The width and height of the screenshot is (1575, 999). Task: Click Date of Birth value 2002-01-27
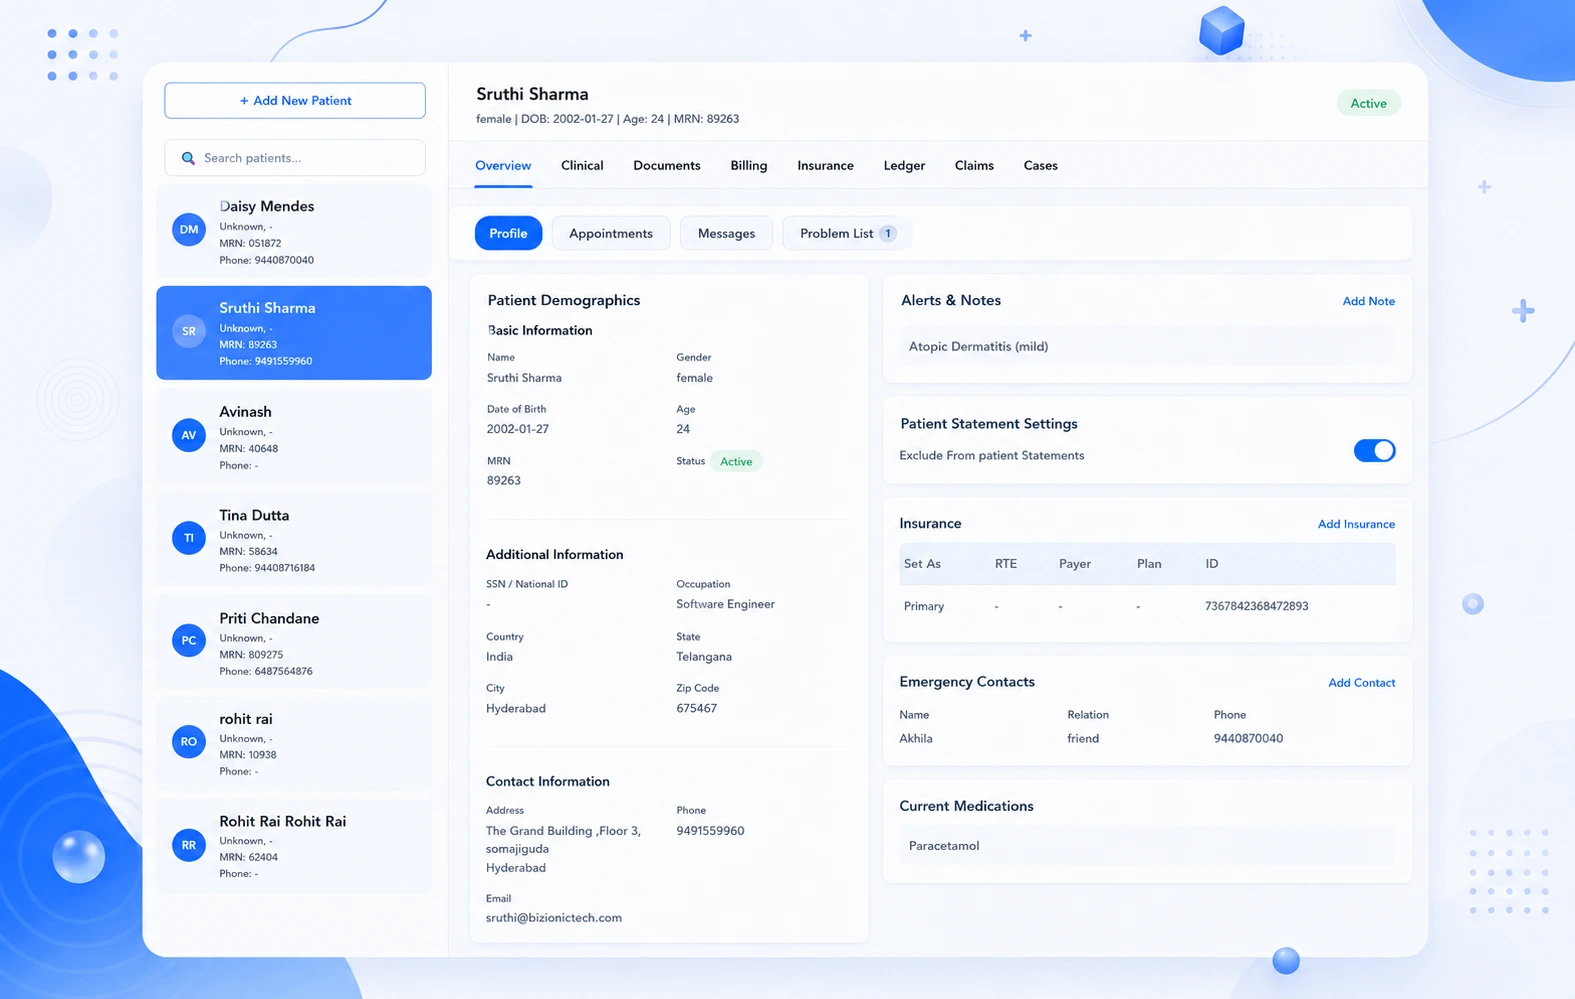(518, 429)
